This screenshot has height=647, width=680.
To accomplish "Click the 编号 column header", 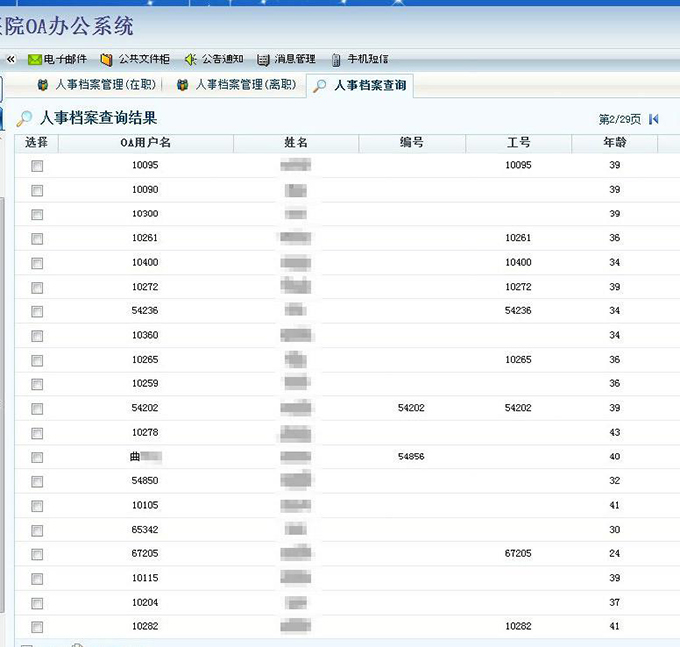I will pos(412,143).
